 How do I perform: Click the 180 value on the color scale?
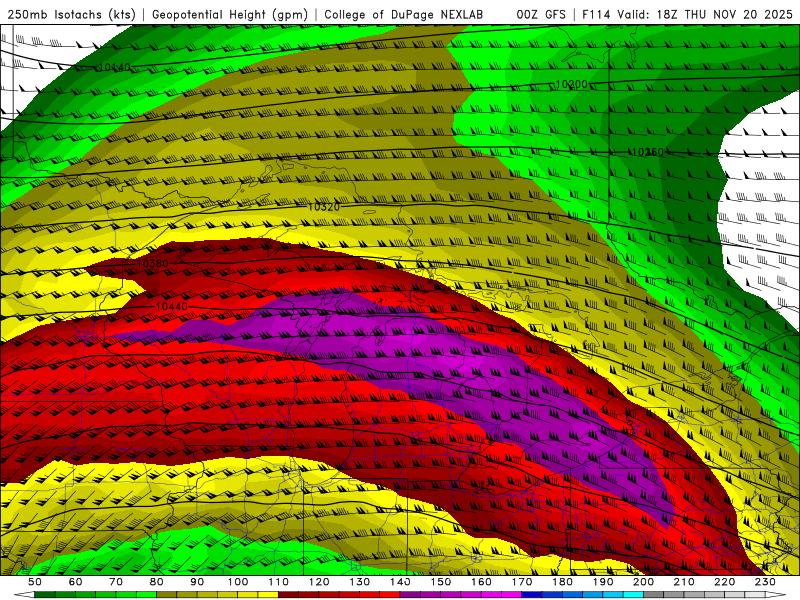562,582
